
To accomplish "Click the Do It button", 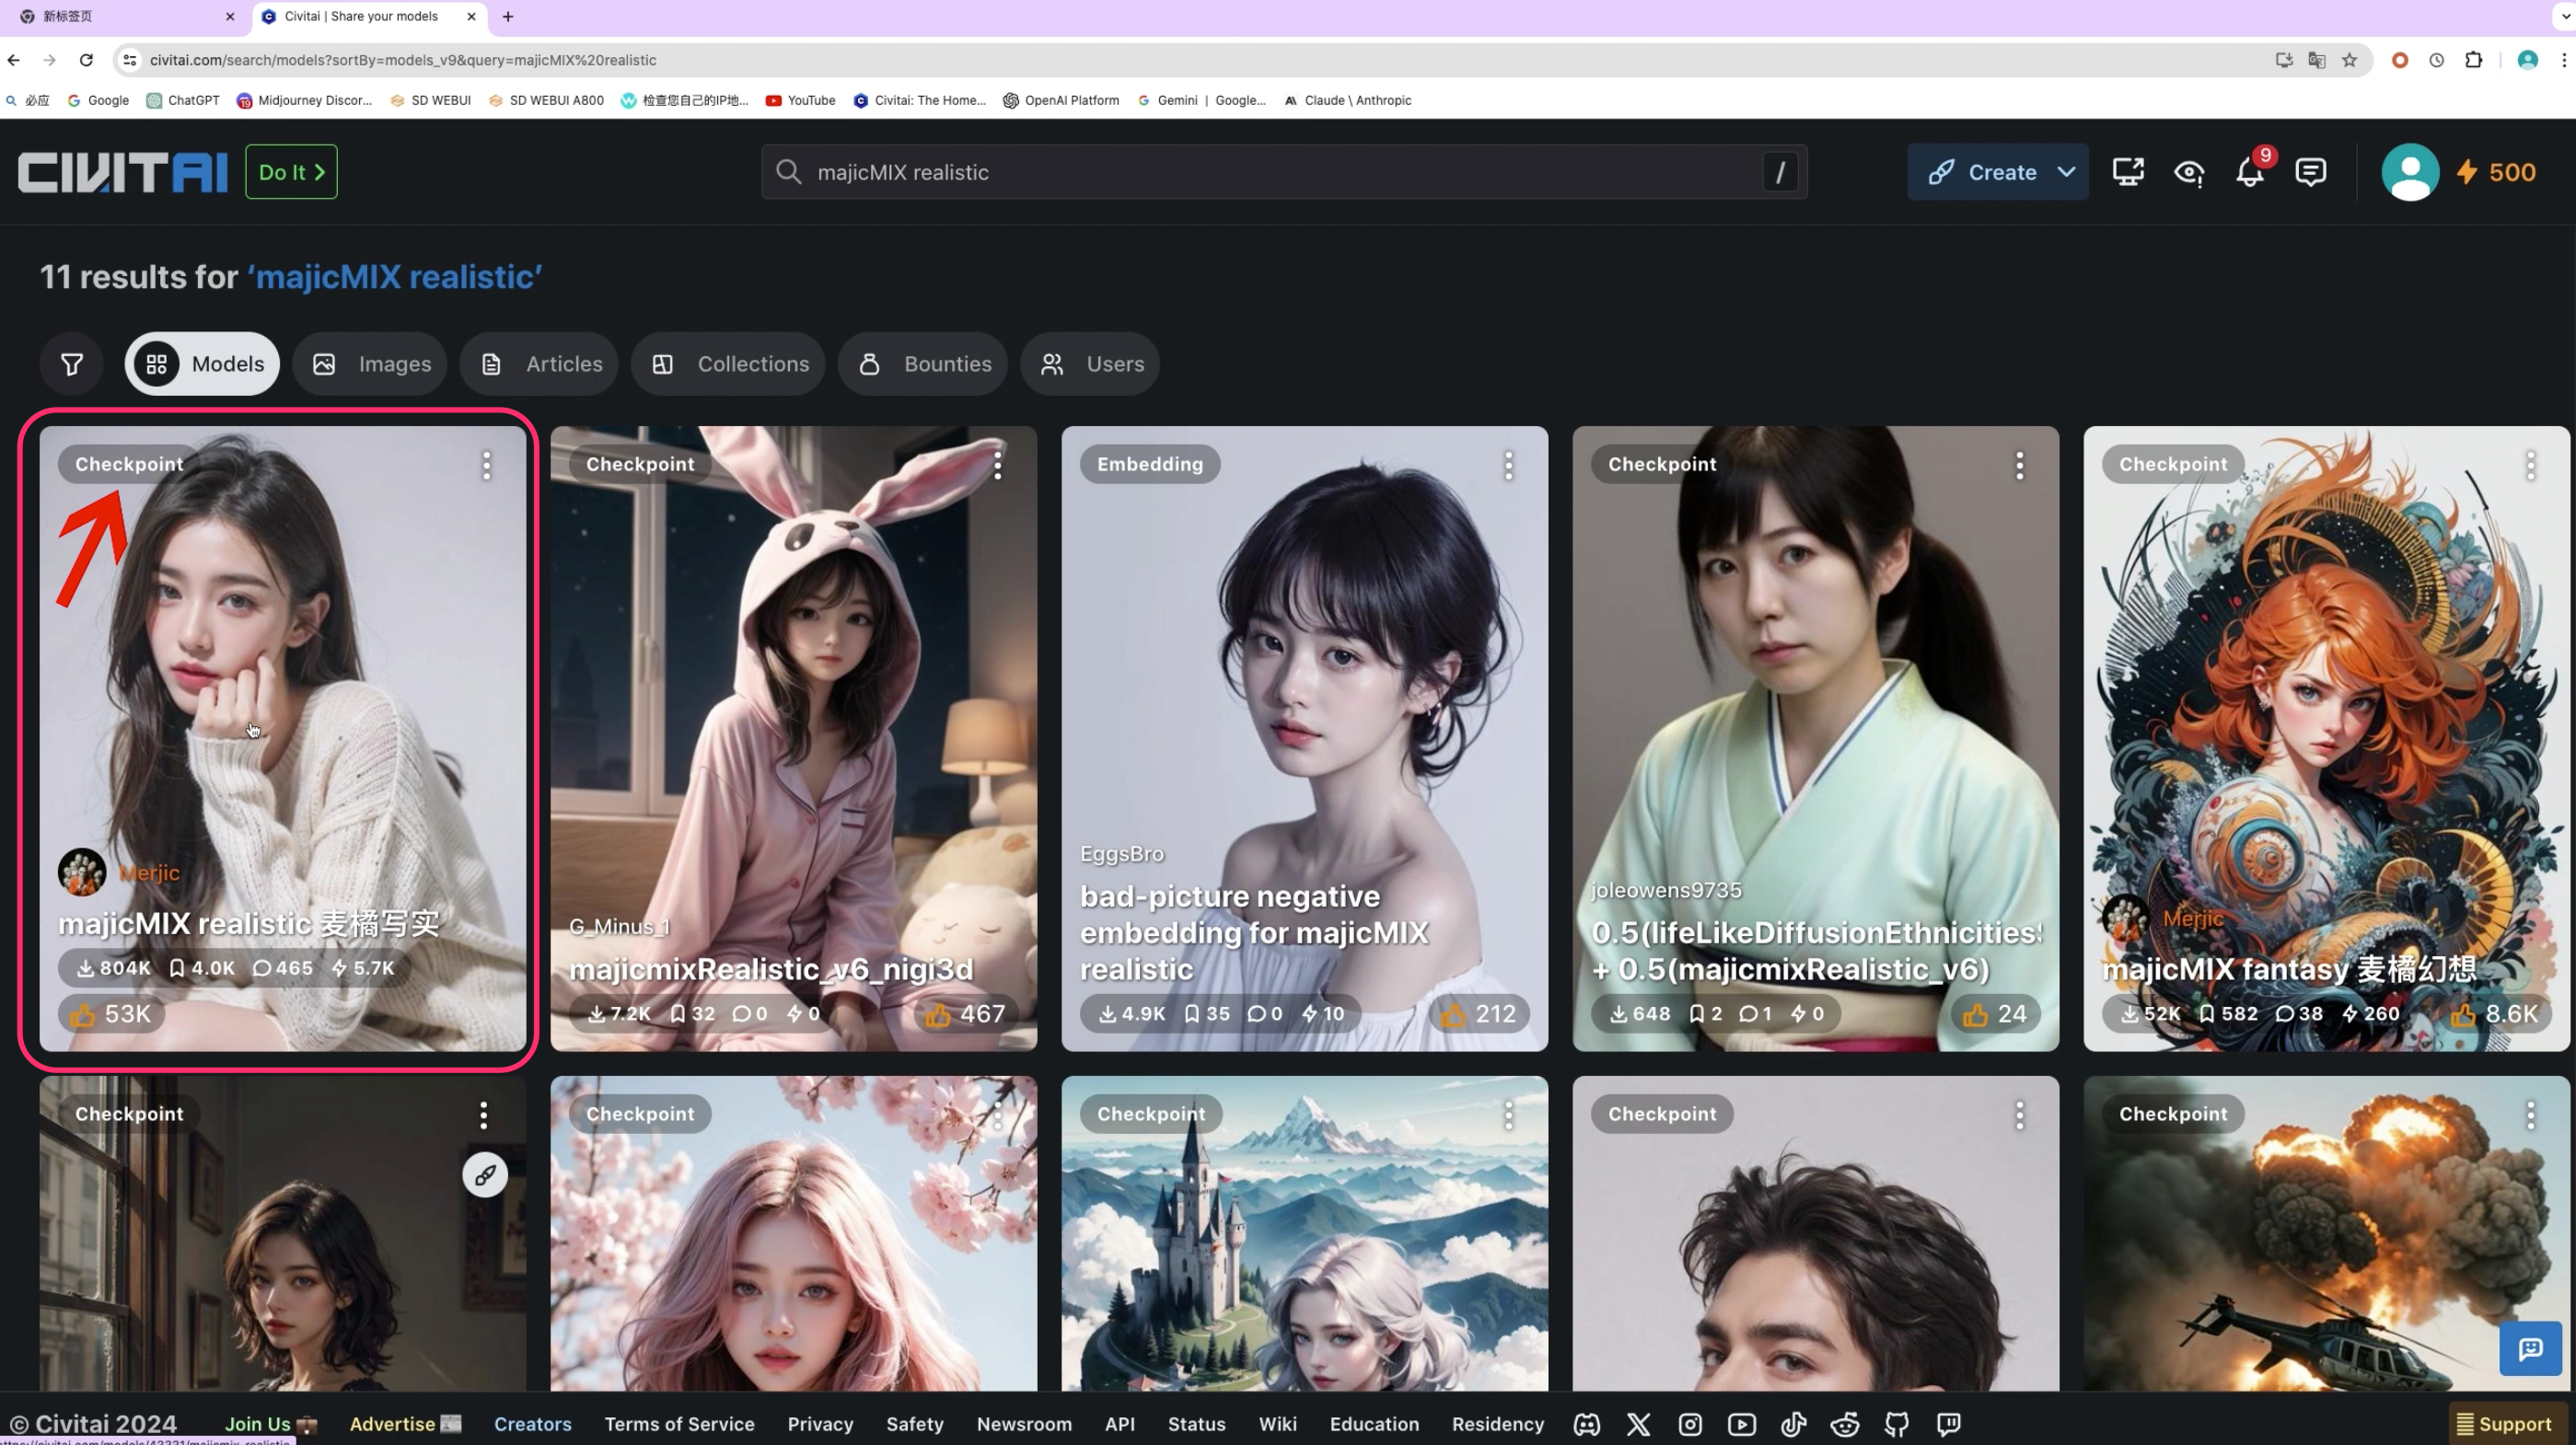I will [x=291, y=172].
